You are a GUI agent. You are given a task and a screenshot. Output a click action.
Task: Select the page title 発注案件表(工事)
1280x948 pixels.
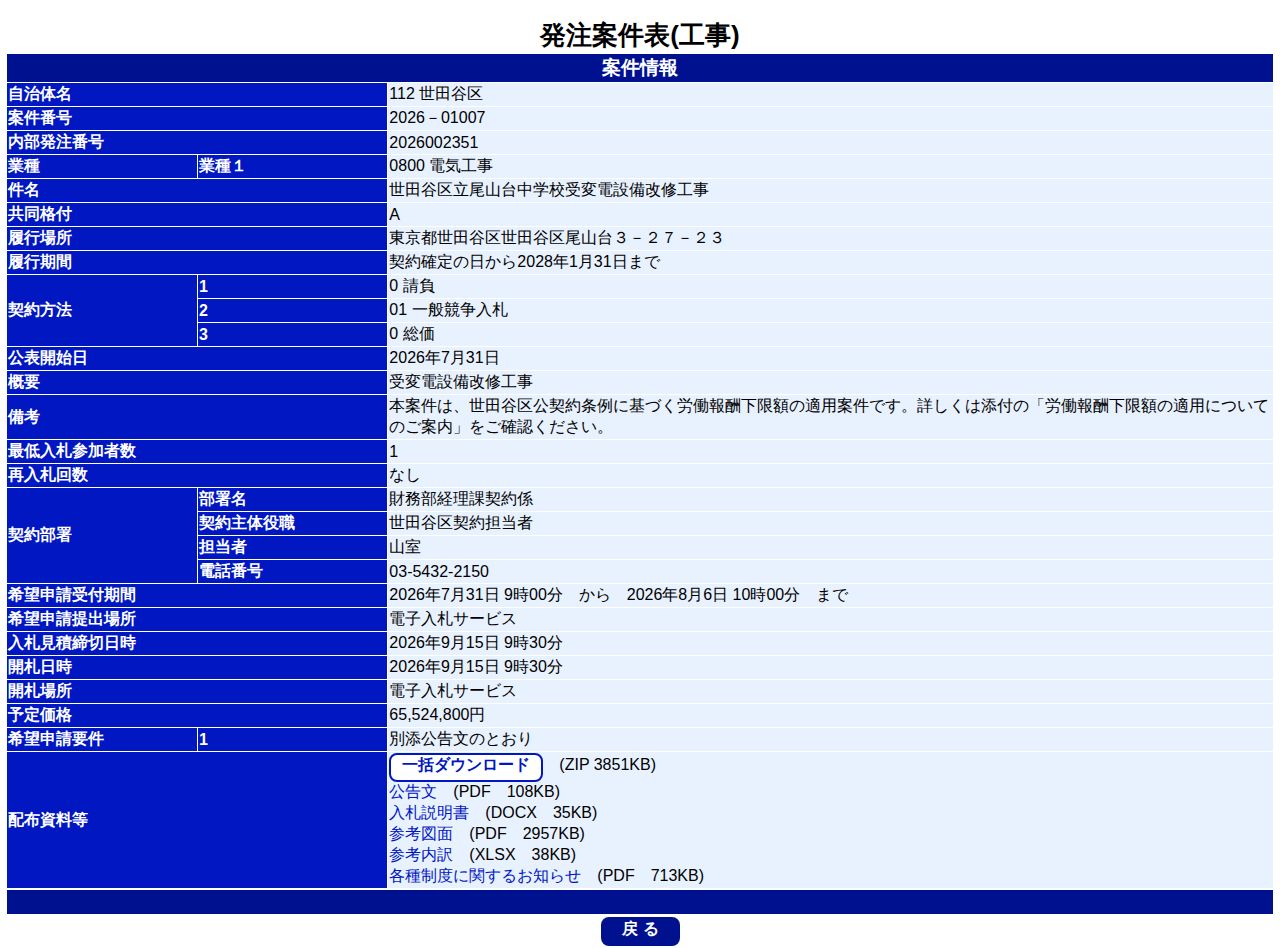[640, 36]
